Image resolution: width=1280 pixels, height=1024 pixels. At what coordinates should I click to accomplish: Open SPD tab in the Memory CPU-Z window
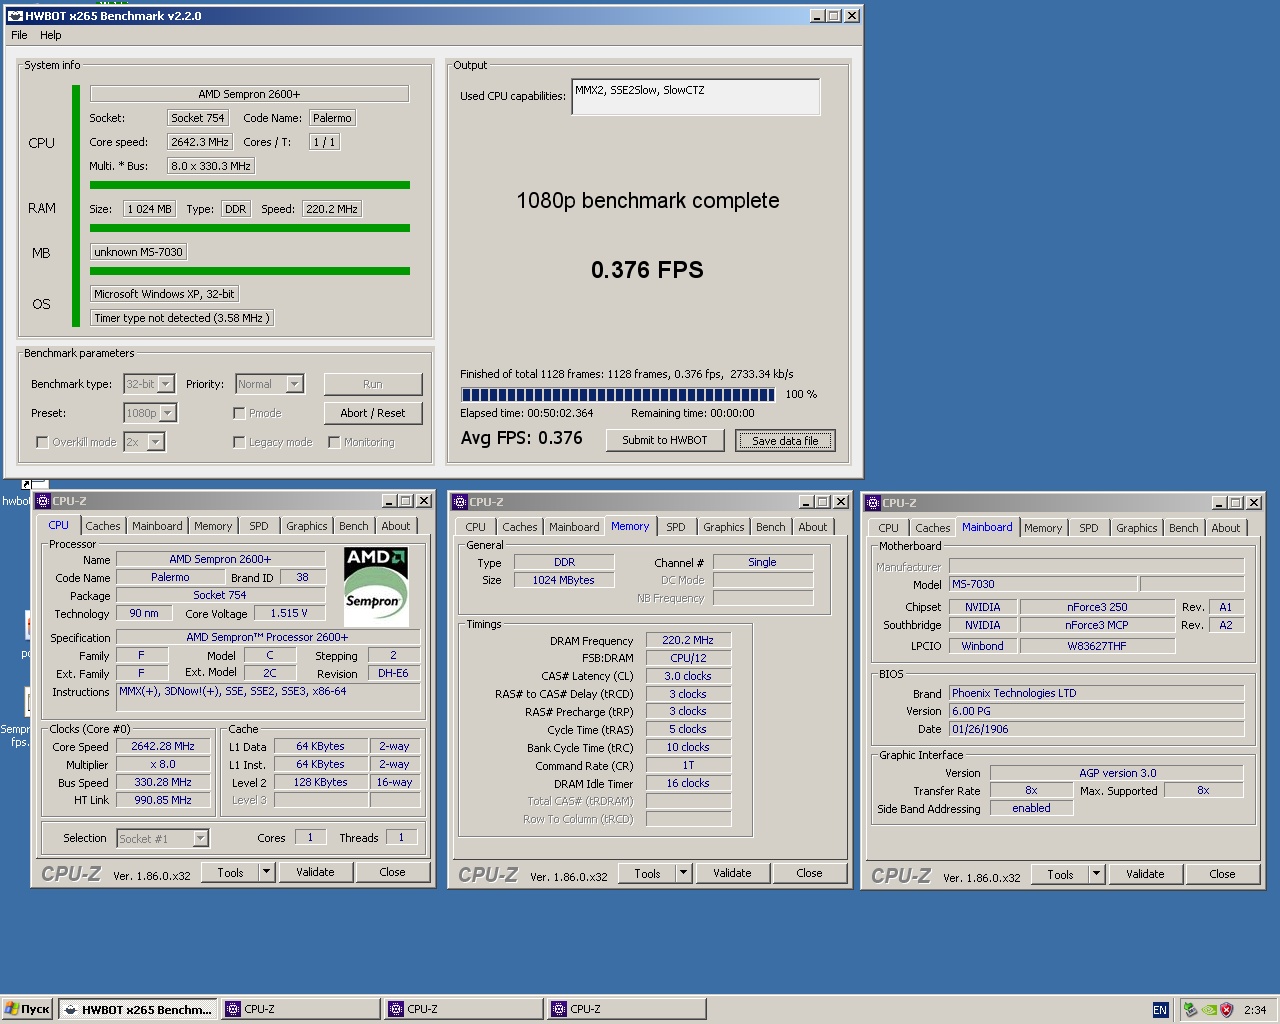tap(676, 527)
